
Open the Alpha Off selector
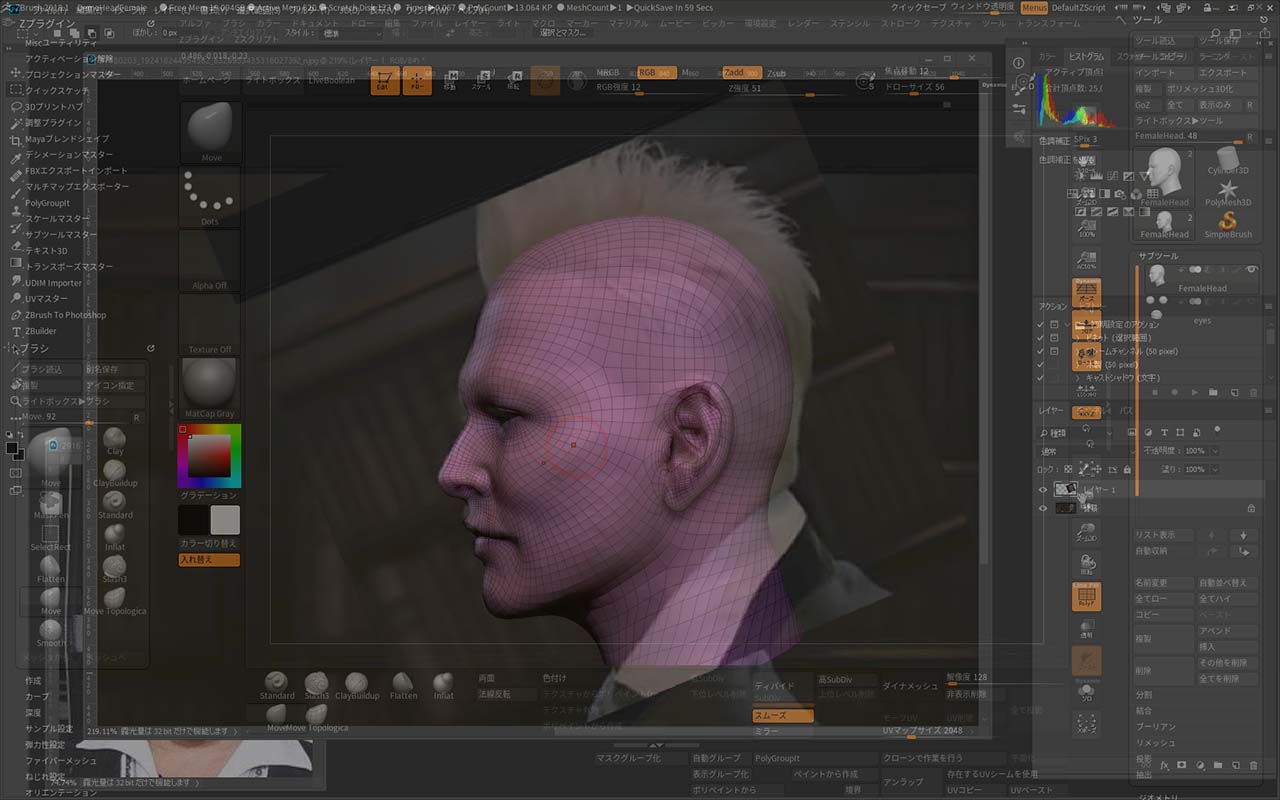210,260
